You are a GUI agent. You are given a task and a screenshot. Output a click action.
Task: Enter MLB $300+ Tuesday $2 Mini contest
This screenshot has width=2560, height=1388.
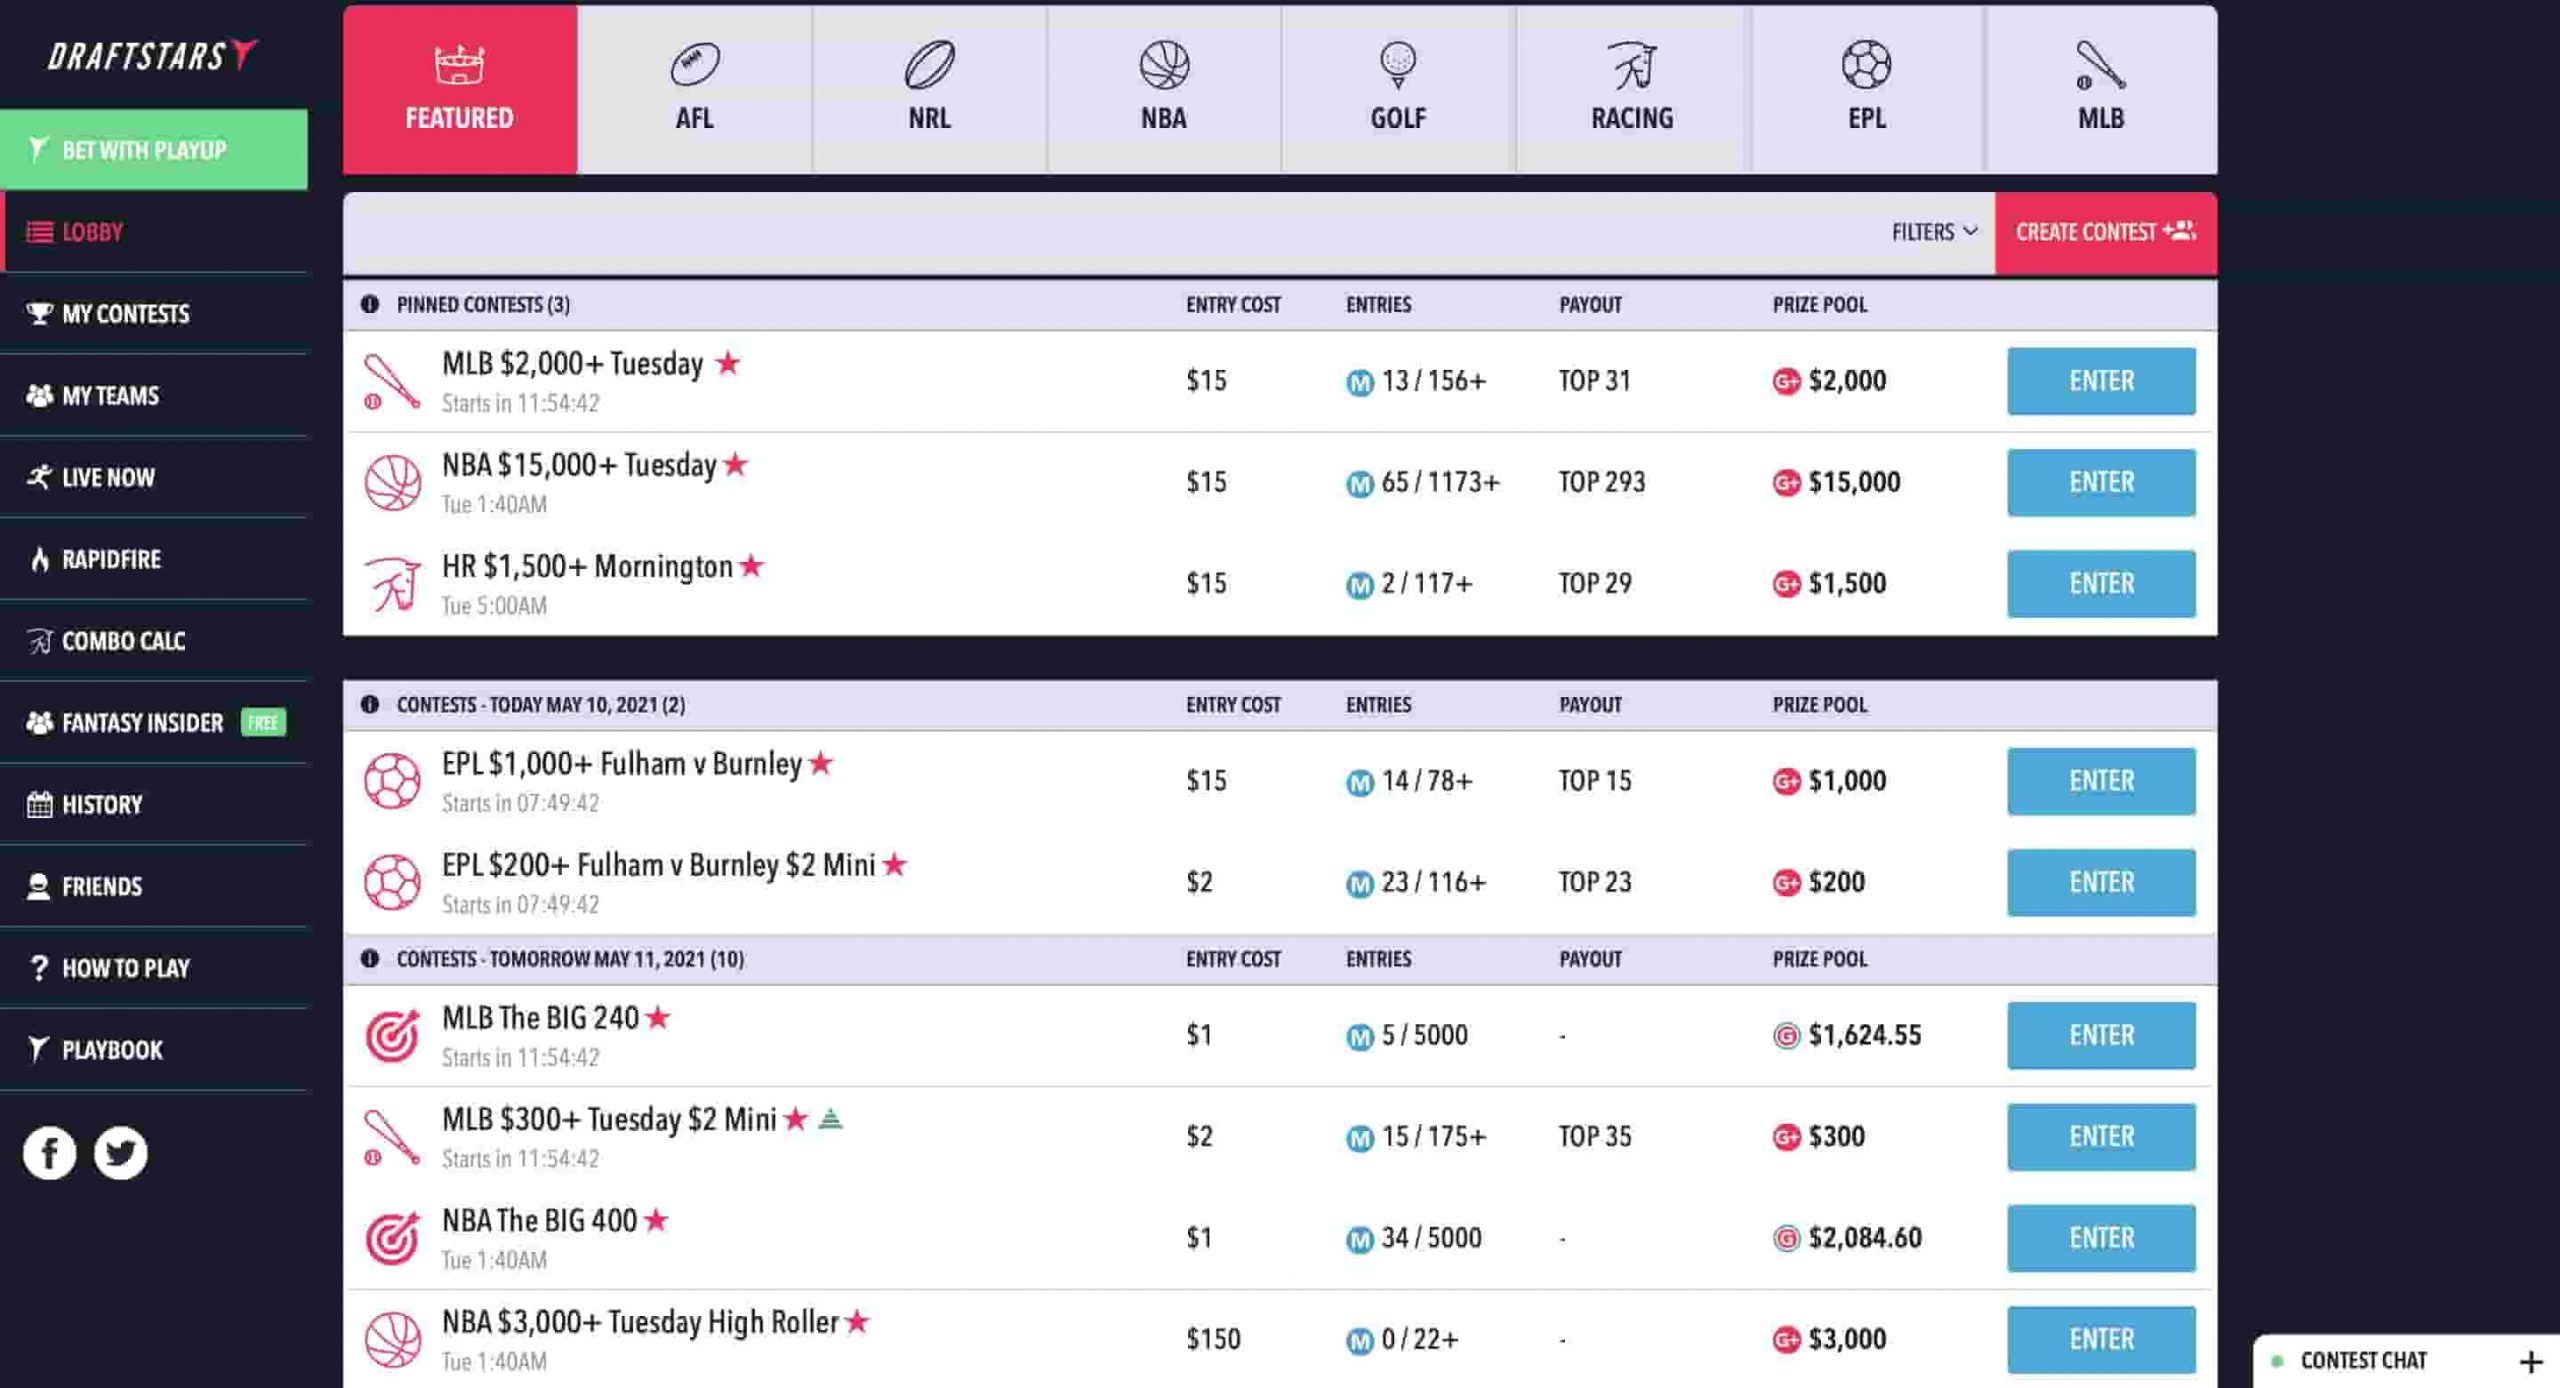click(2100, 1137)
